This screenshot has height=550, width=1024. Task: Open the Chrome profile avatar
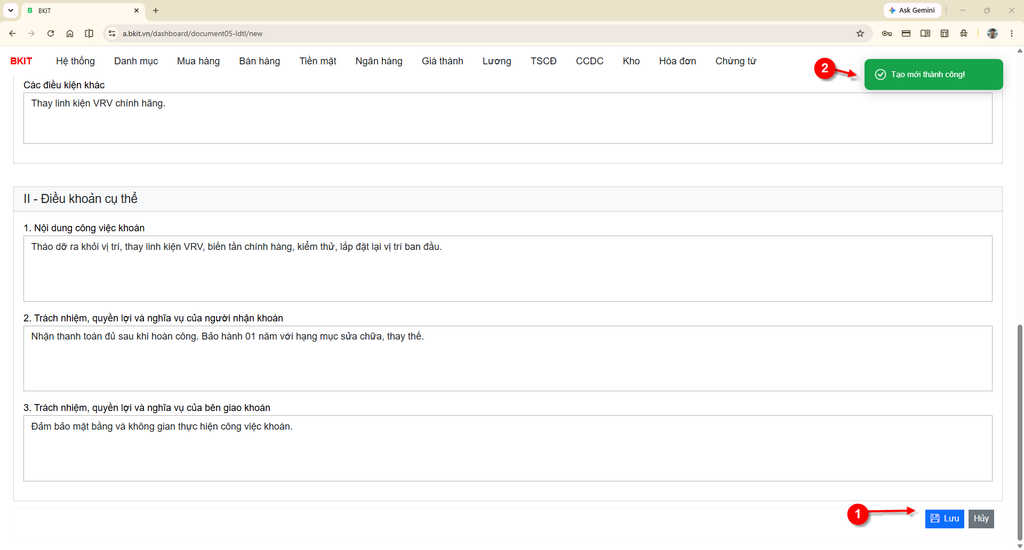[x=992, y=33]
